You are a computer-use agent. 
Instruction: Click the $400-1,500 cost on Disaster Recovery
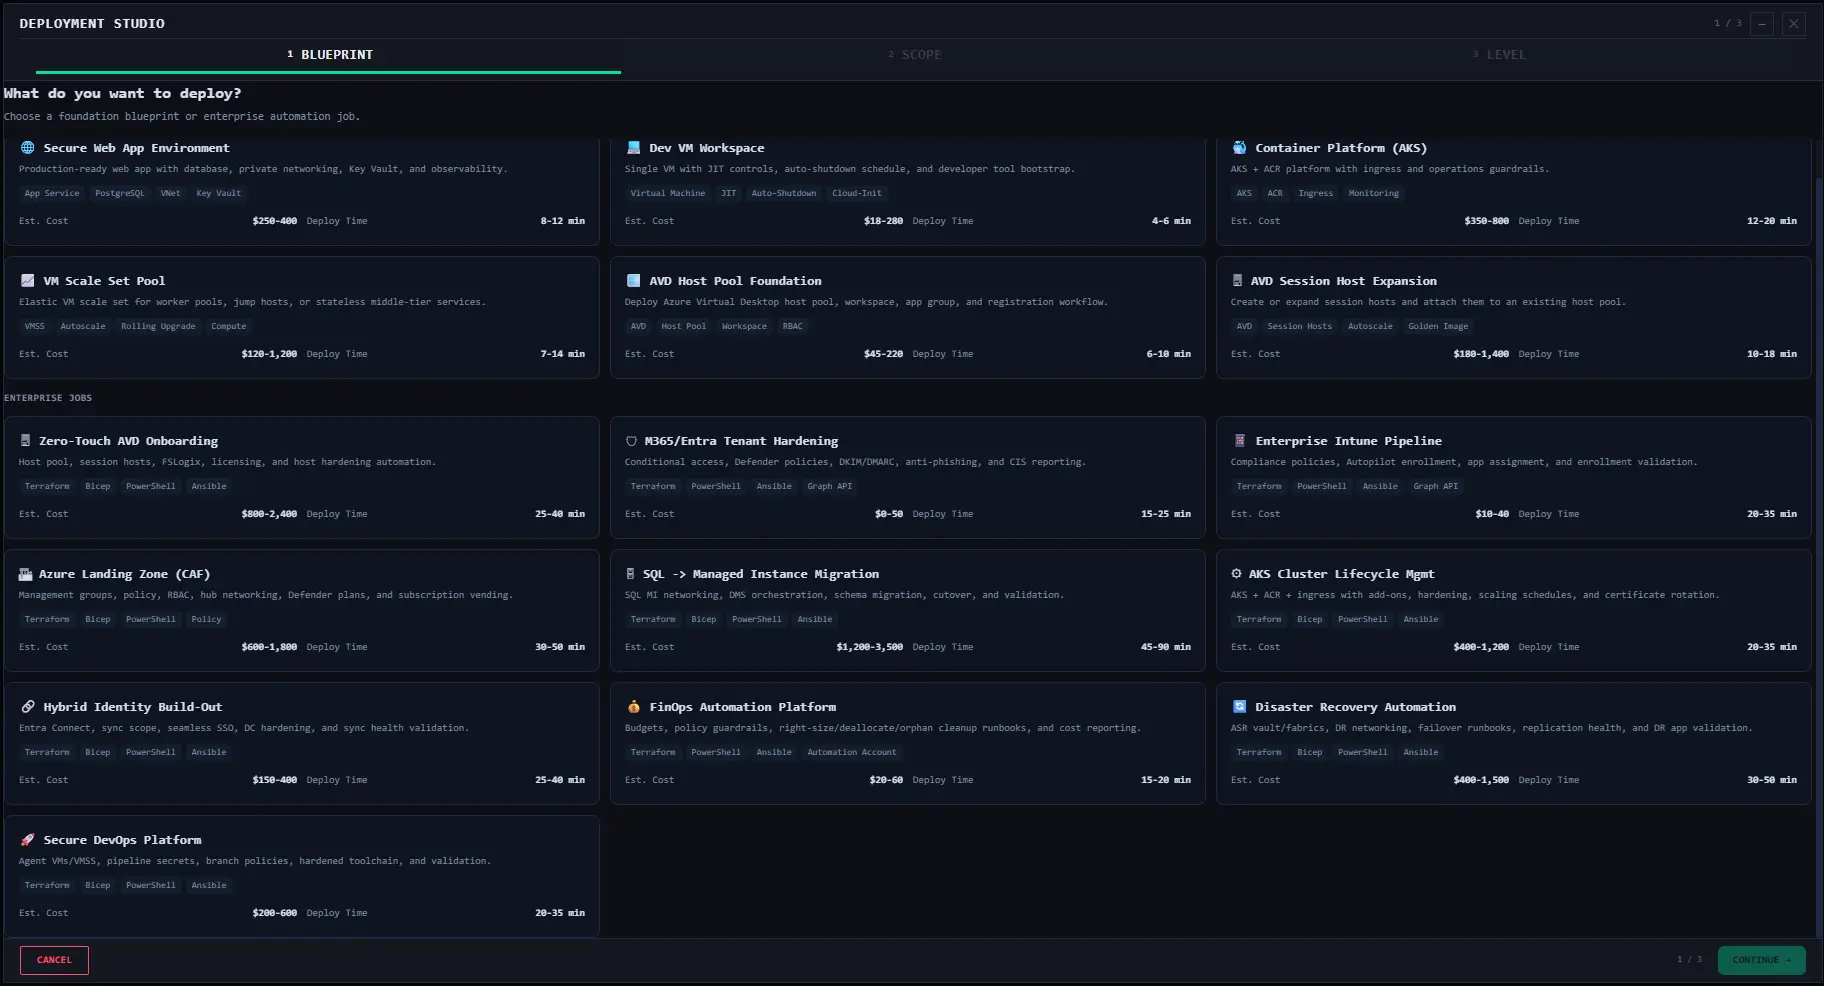pyautogui.click(x=1481, y=780)
